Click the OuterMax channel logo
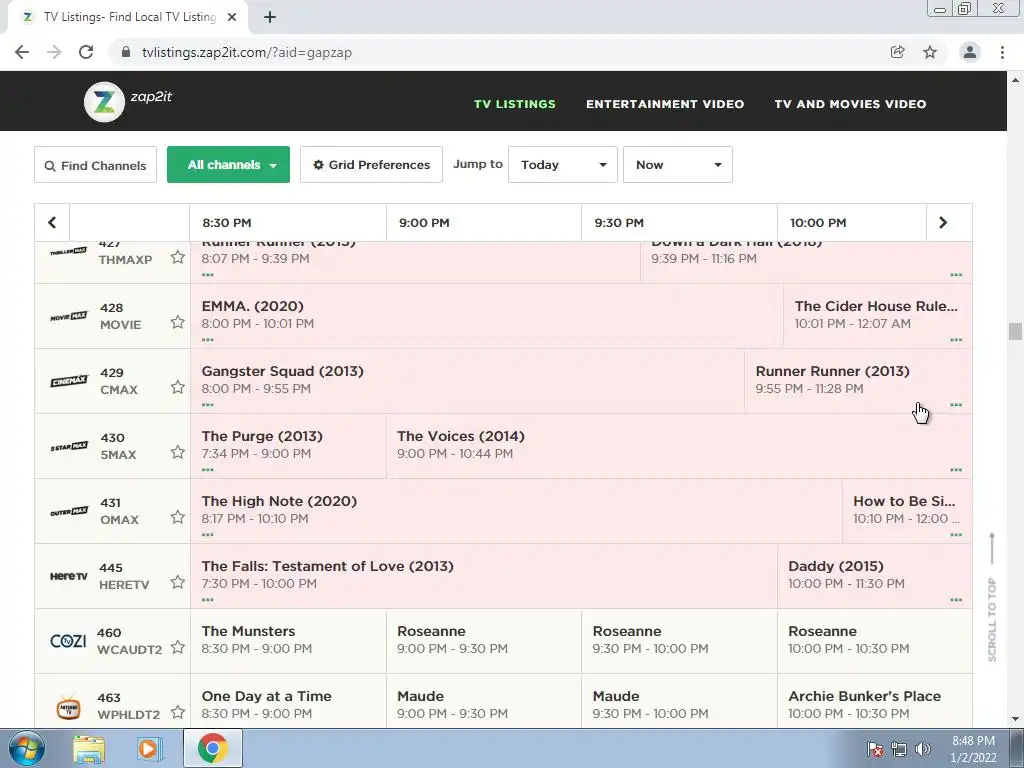Screen dimensions: 1024x768 click(x=69, y=511)
